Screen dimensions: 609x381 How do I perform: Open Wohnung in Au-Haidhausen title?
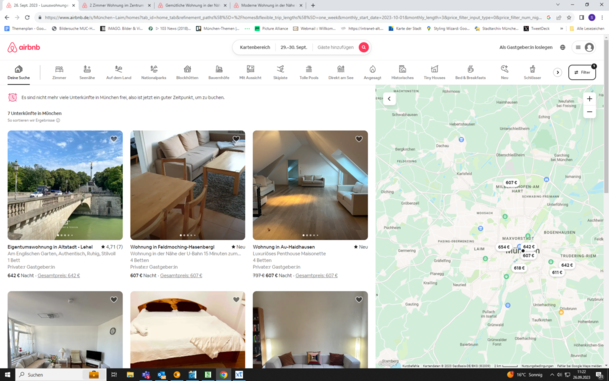(x=284, y=247)
